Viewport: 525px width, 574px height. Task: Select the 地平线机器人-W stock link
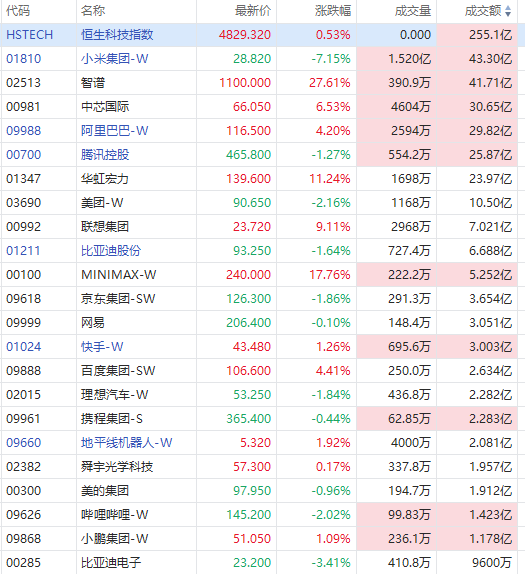(x=127, y=443)
